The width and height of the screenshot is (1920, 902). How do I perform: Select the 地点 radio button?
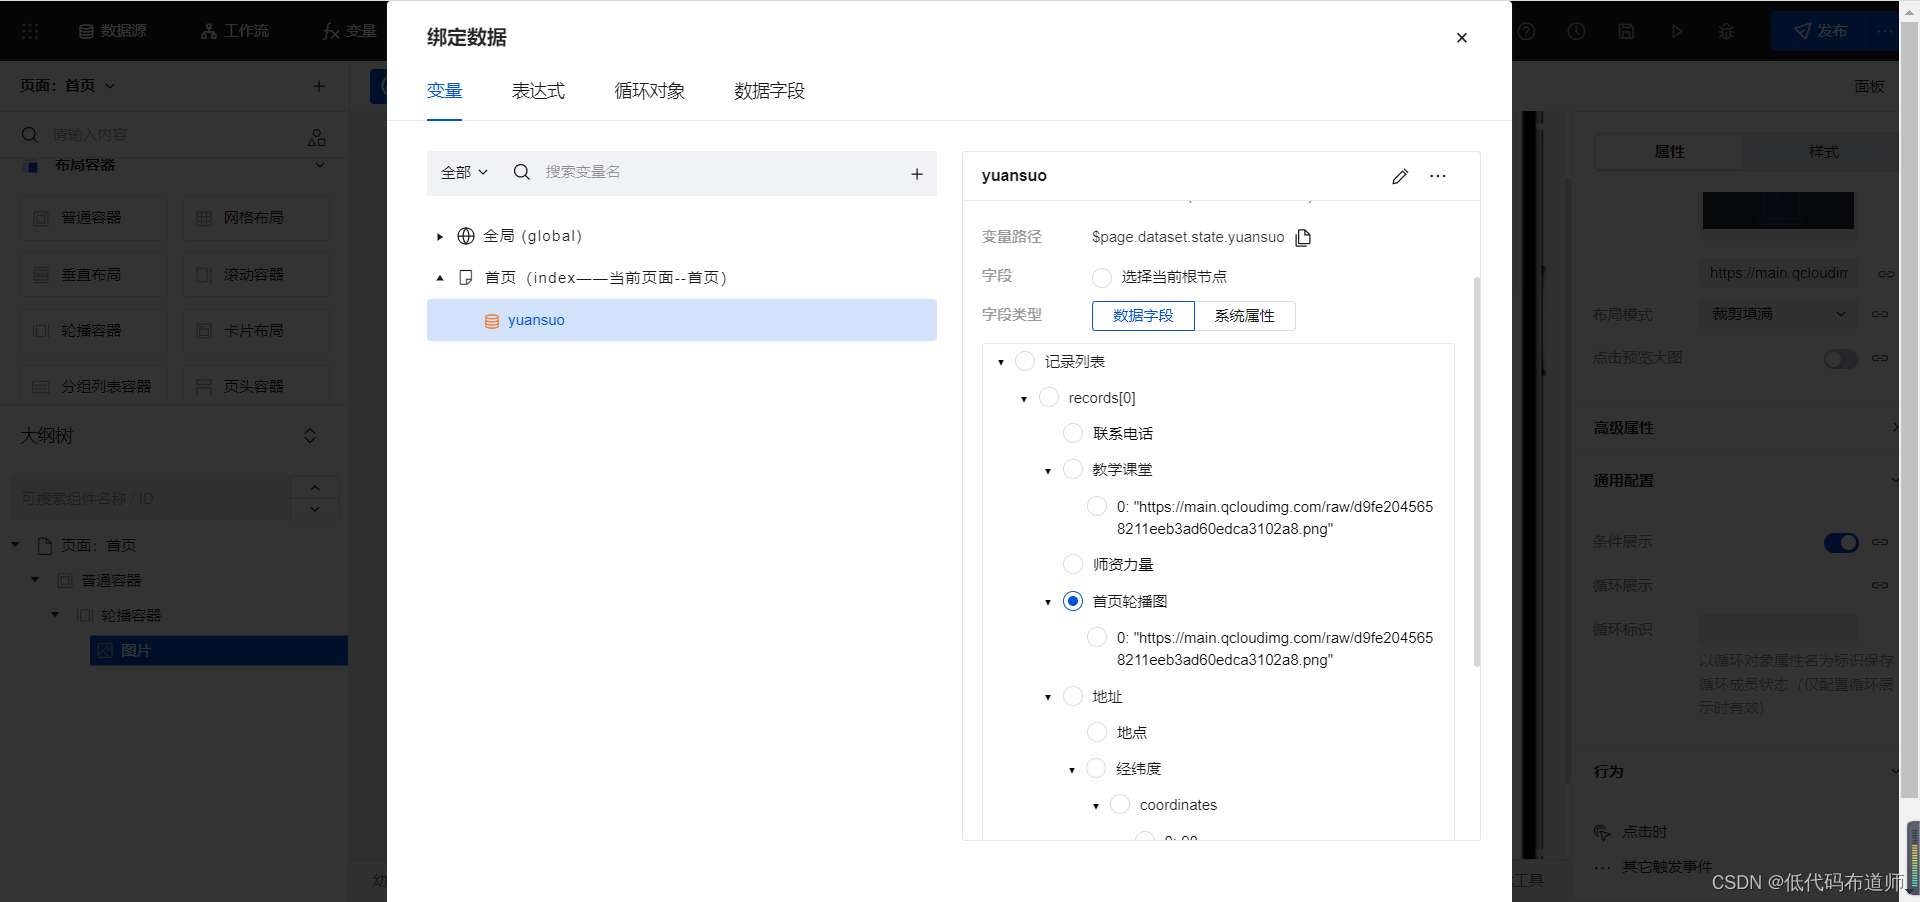1096,732
